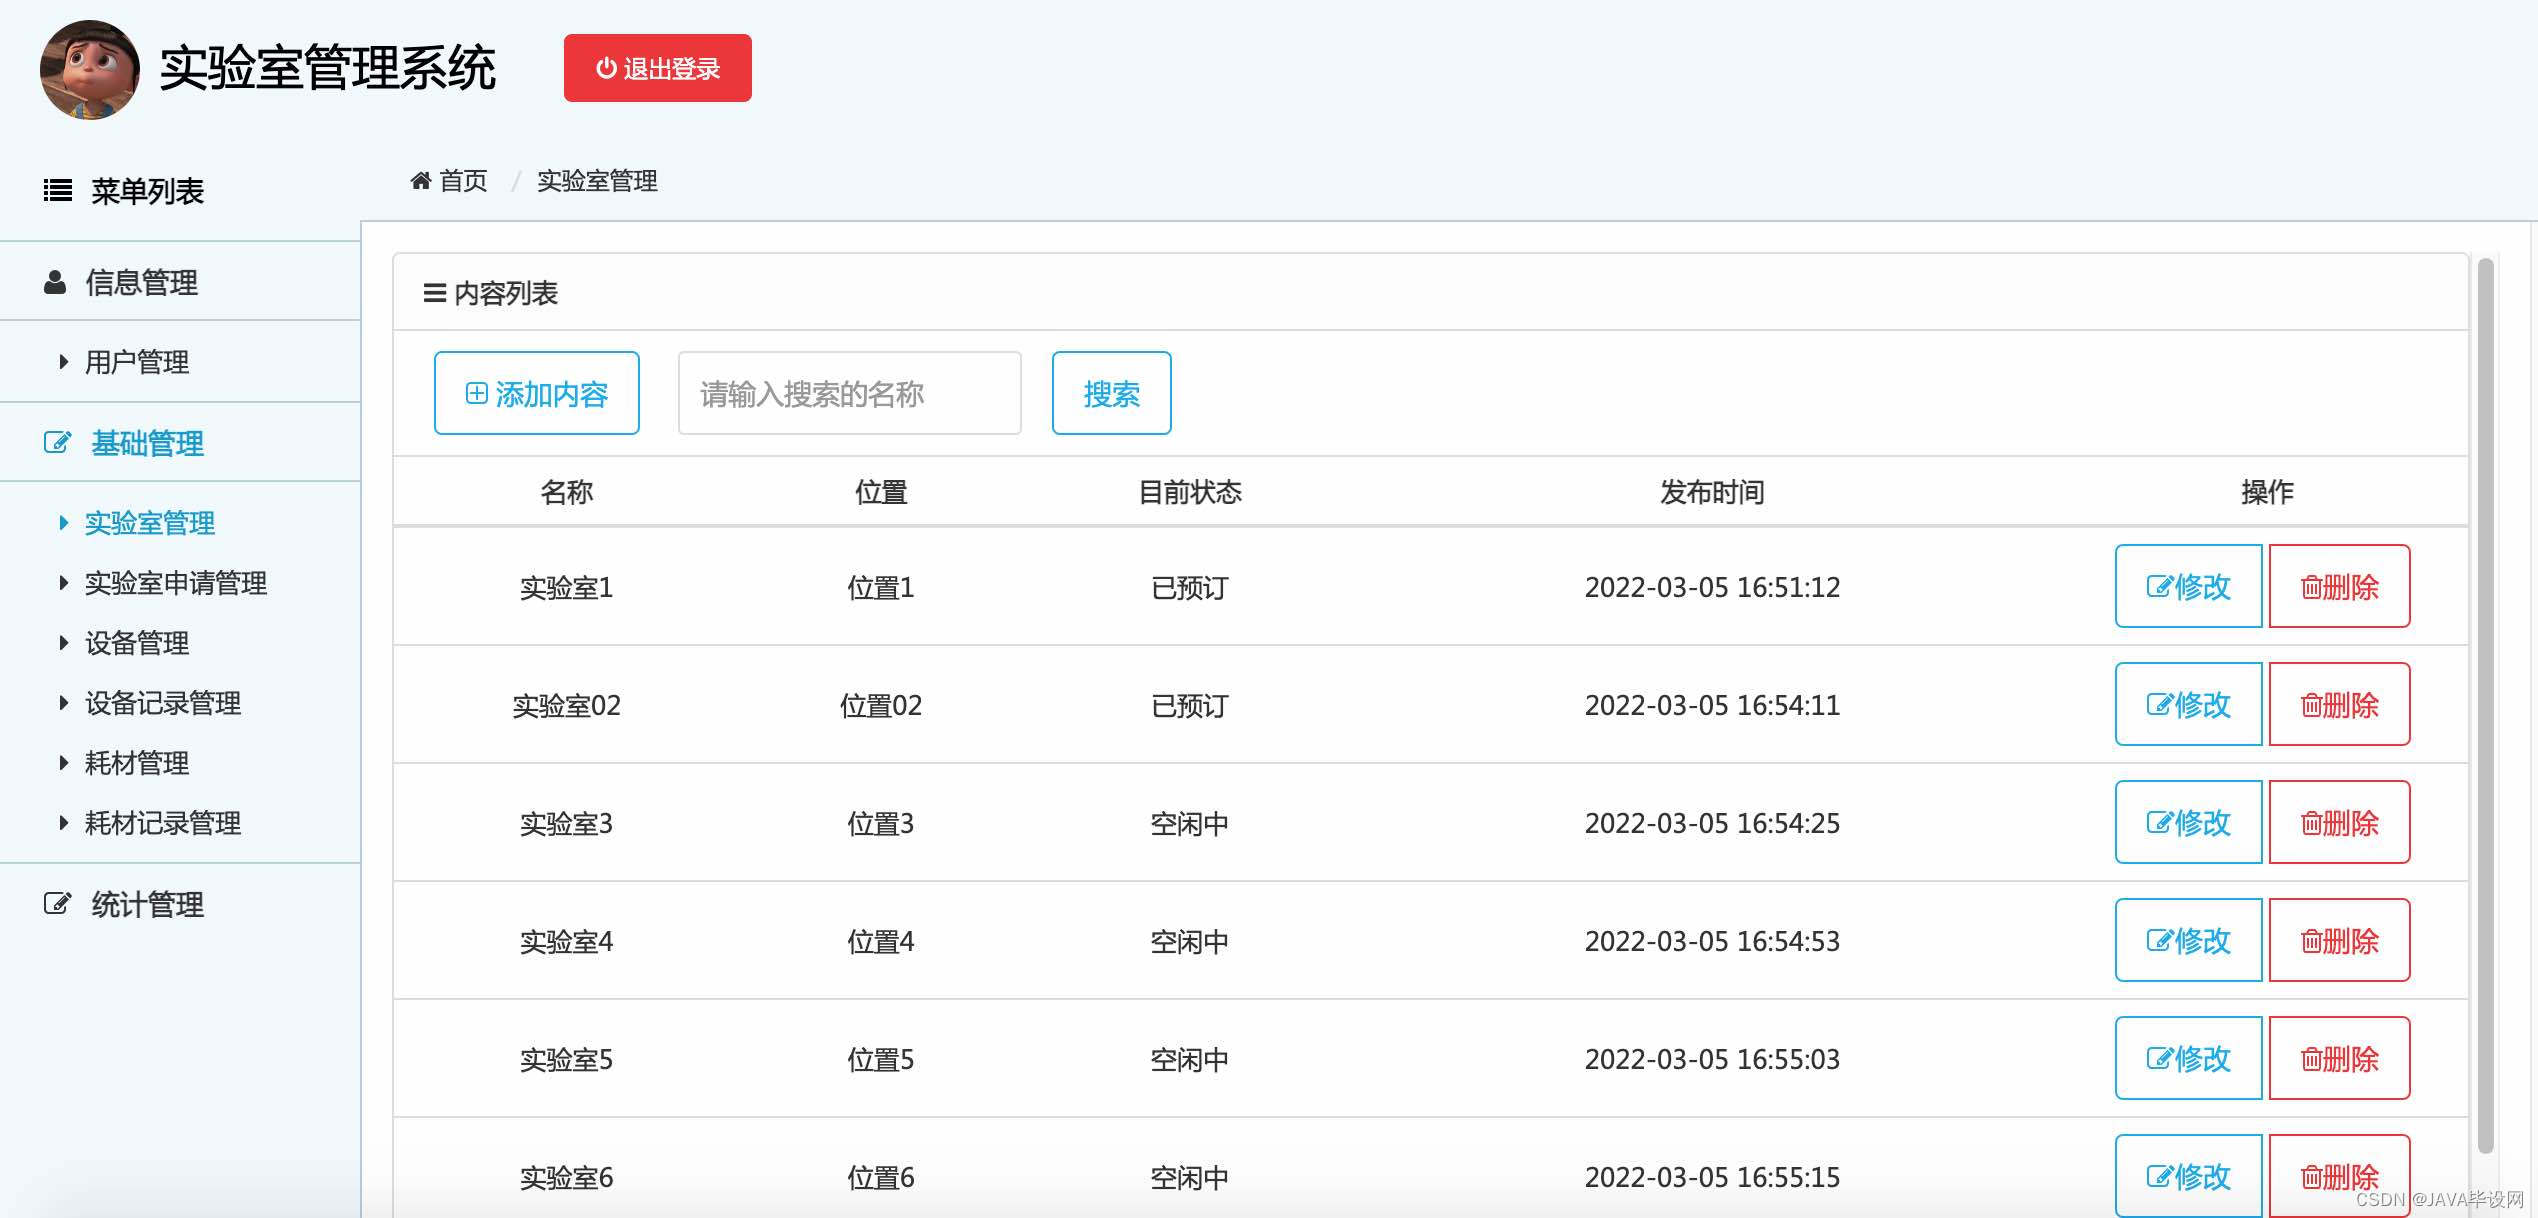
Task: Expand 设备管理 arrow in sidebar
Action: tap(64, 643)
